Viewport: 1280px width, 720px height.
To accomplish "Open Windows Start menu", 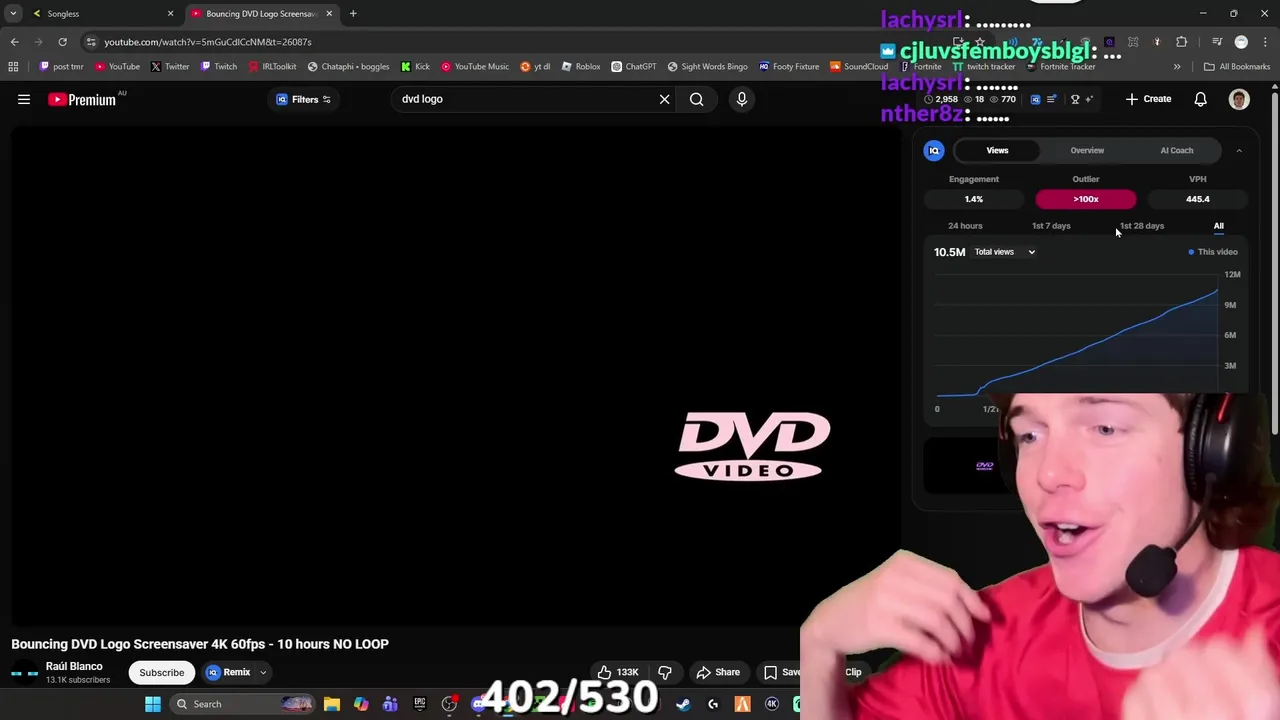I will coord(153,704).
